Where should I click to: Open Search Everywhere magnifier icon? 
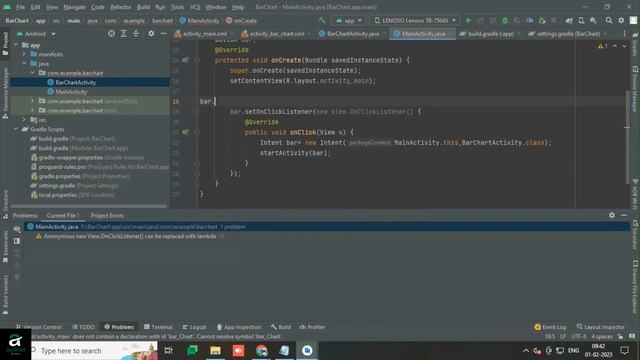click(609, 20)
